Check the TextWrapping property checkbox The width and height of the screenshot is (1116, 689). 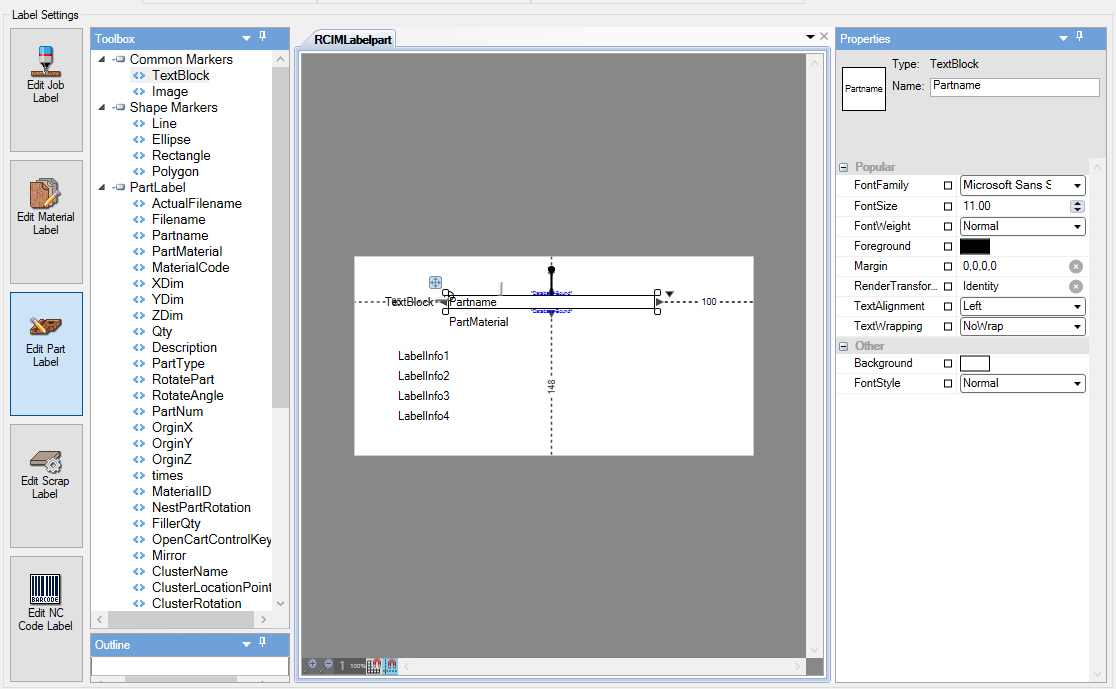click(x=947, y=326)
